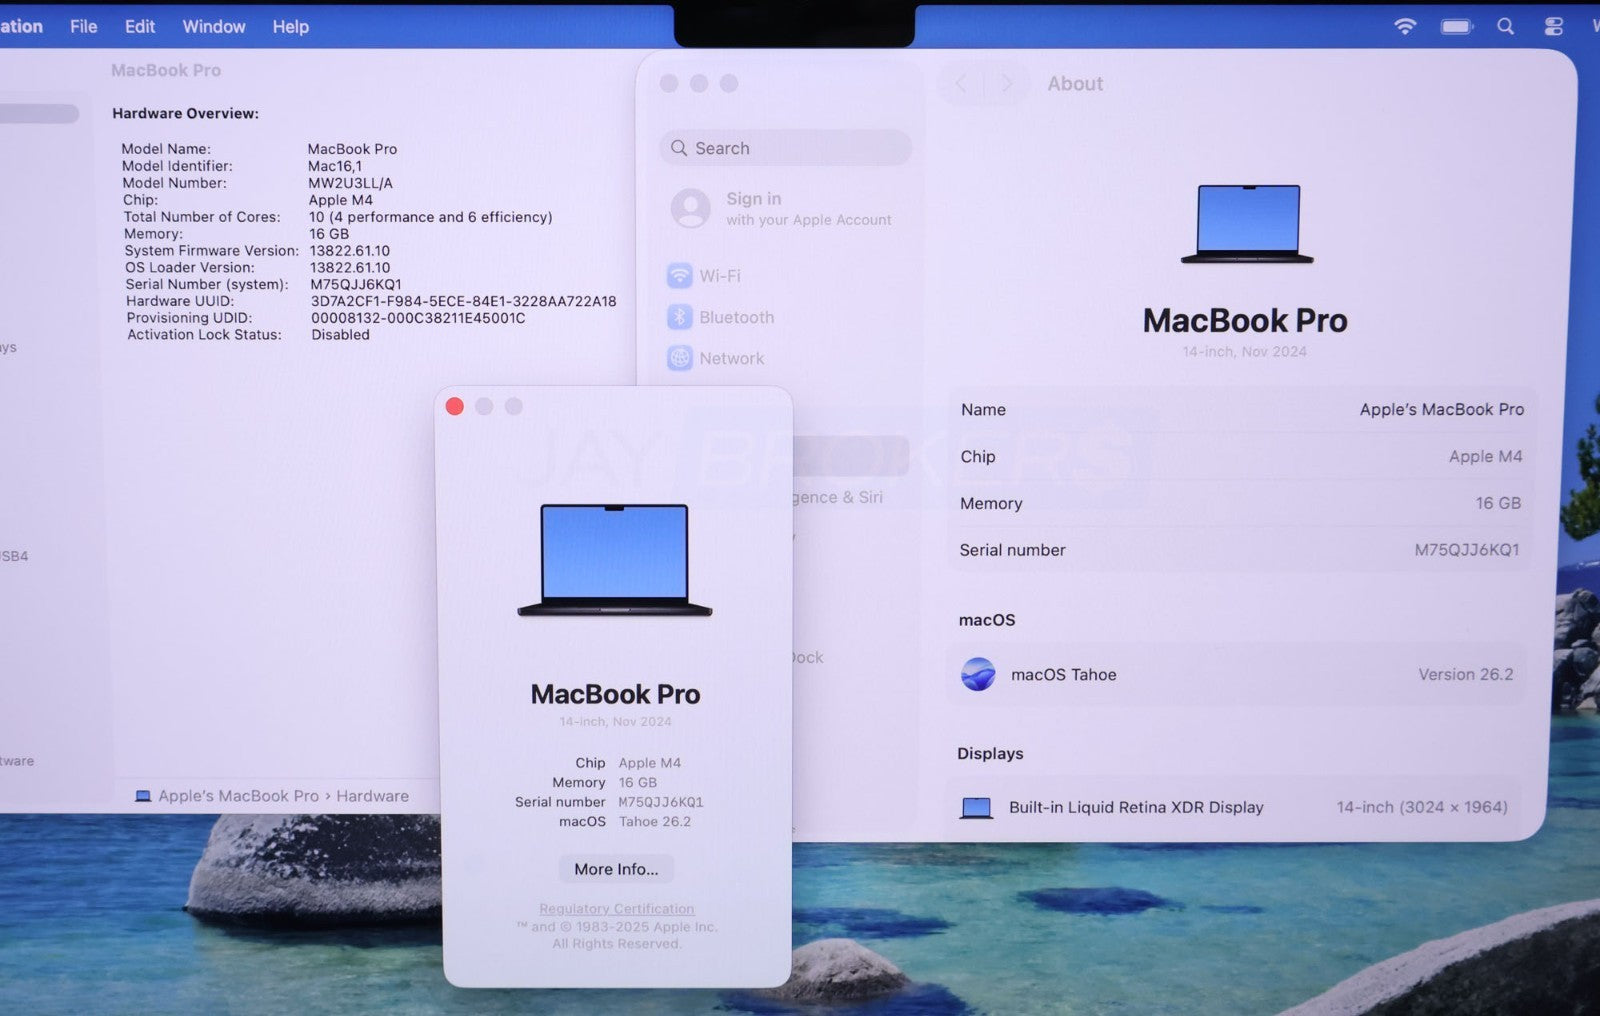1600x1016 pixels.
Task: Click the Hardware breadcrumb in path bar
Action: click(372, 796)
